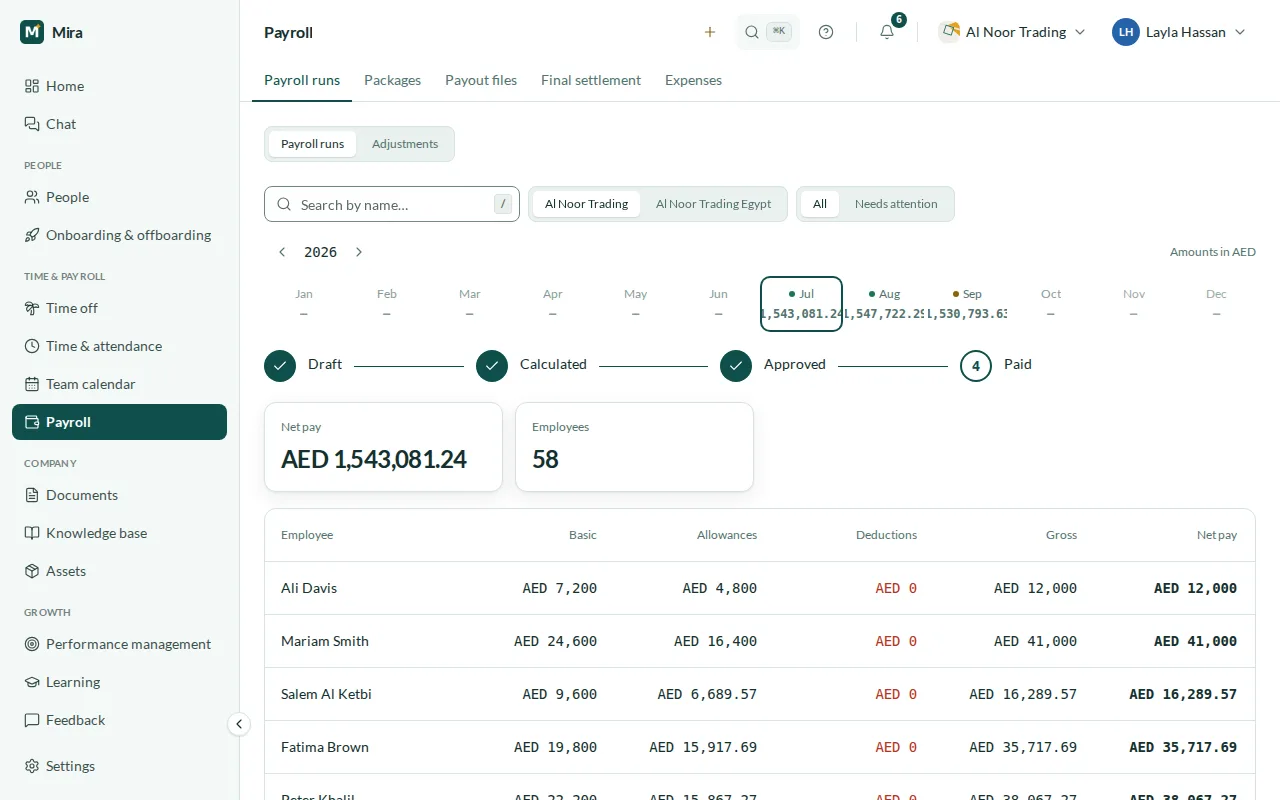
Task: Switch to the Packages tab
Action: pos(392,80)
